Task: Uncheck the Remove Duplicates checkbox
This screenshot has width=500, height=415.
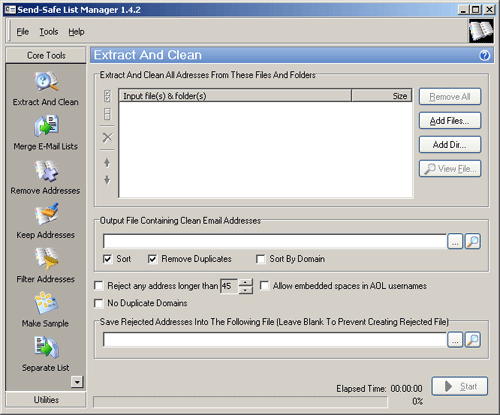Action: 152,259
